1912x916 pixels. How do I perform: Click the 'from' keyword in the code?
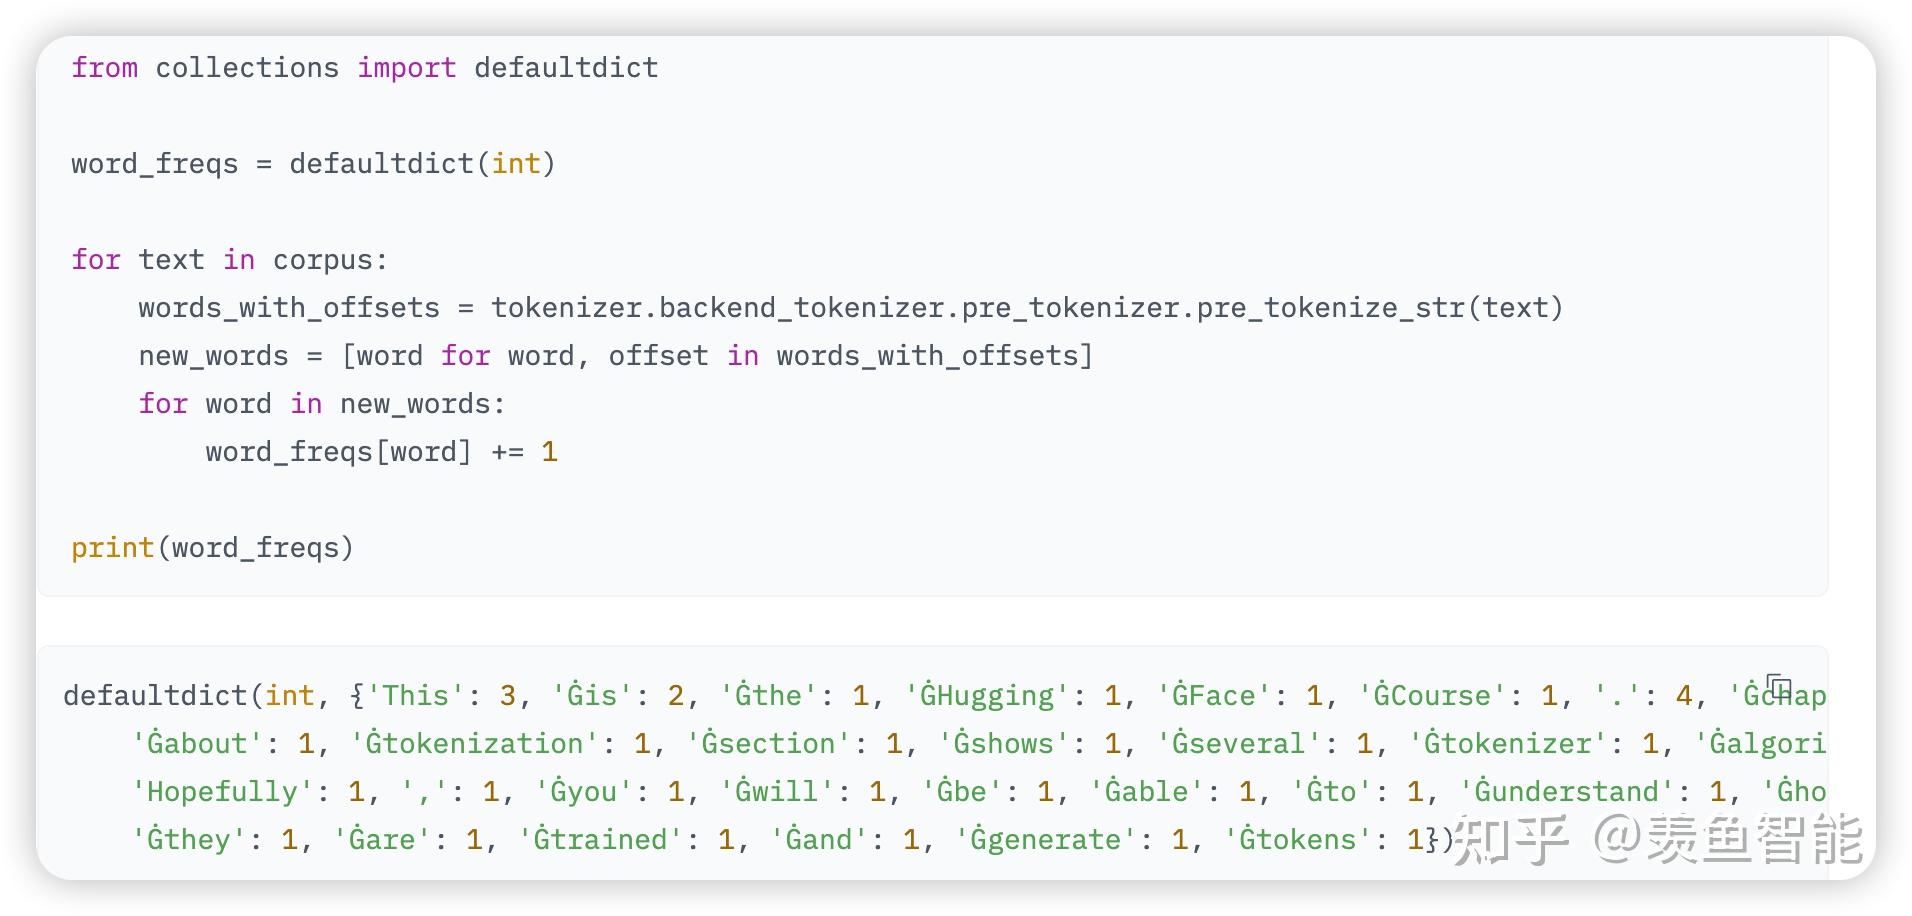pos(104,68)
